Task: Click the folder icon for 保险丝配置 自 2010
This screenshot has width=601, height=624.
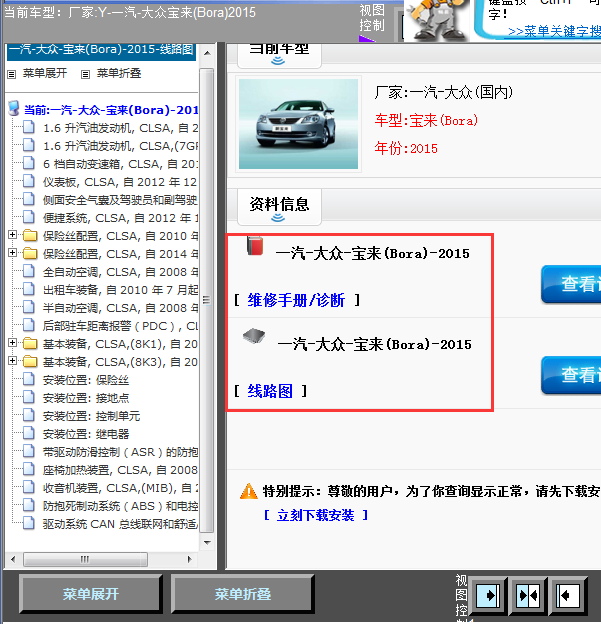Action: [x=30, y=236]
